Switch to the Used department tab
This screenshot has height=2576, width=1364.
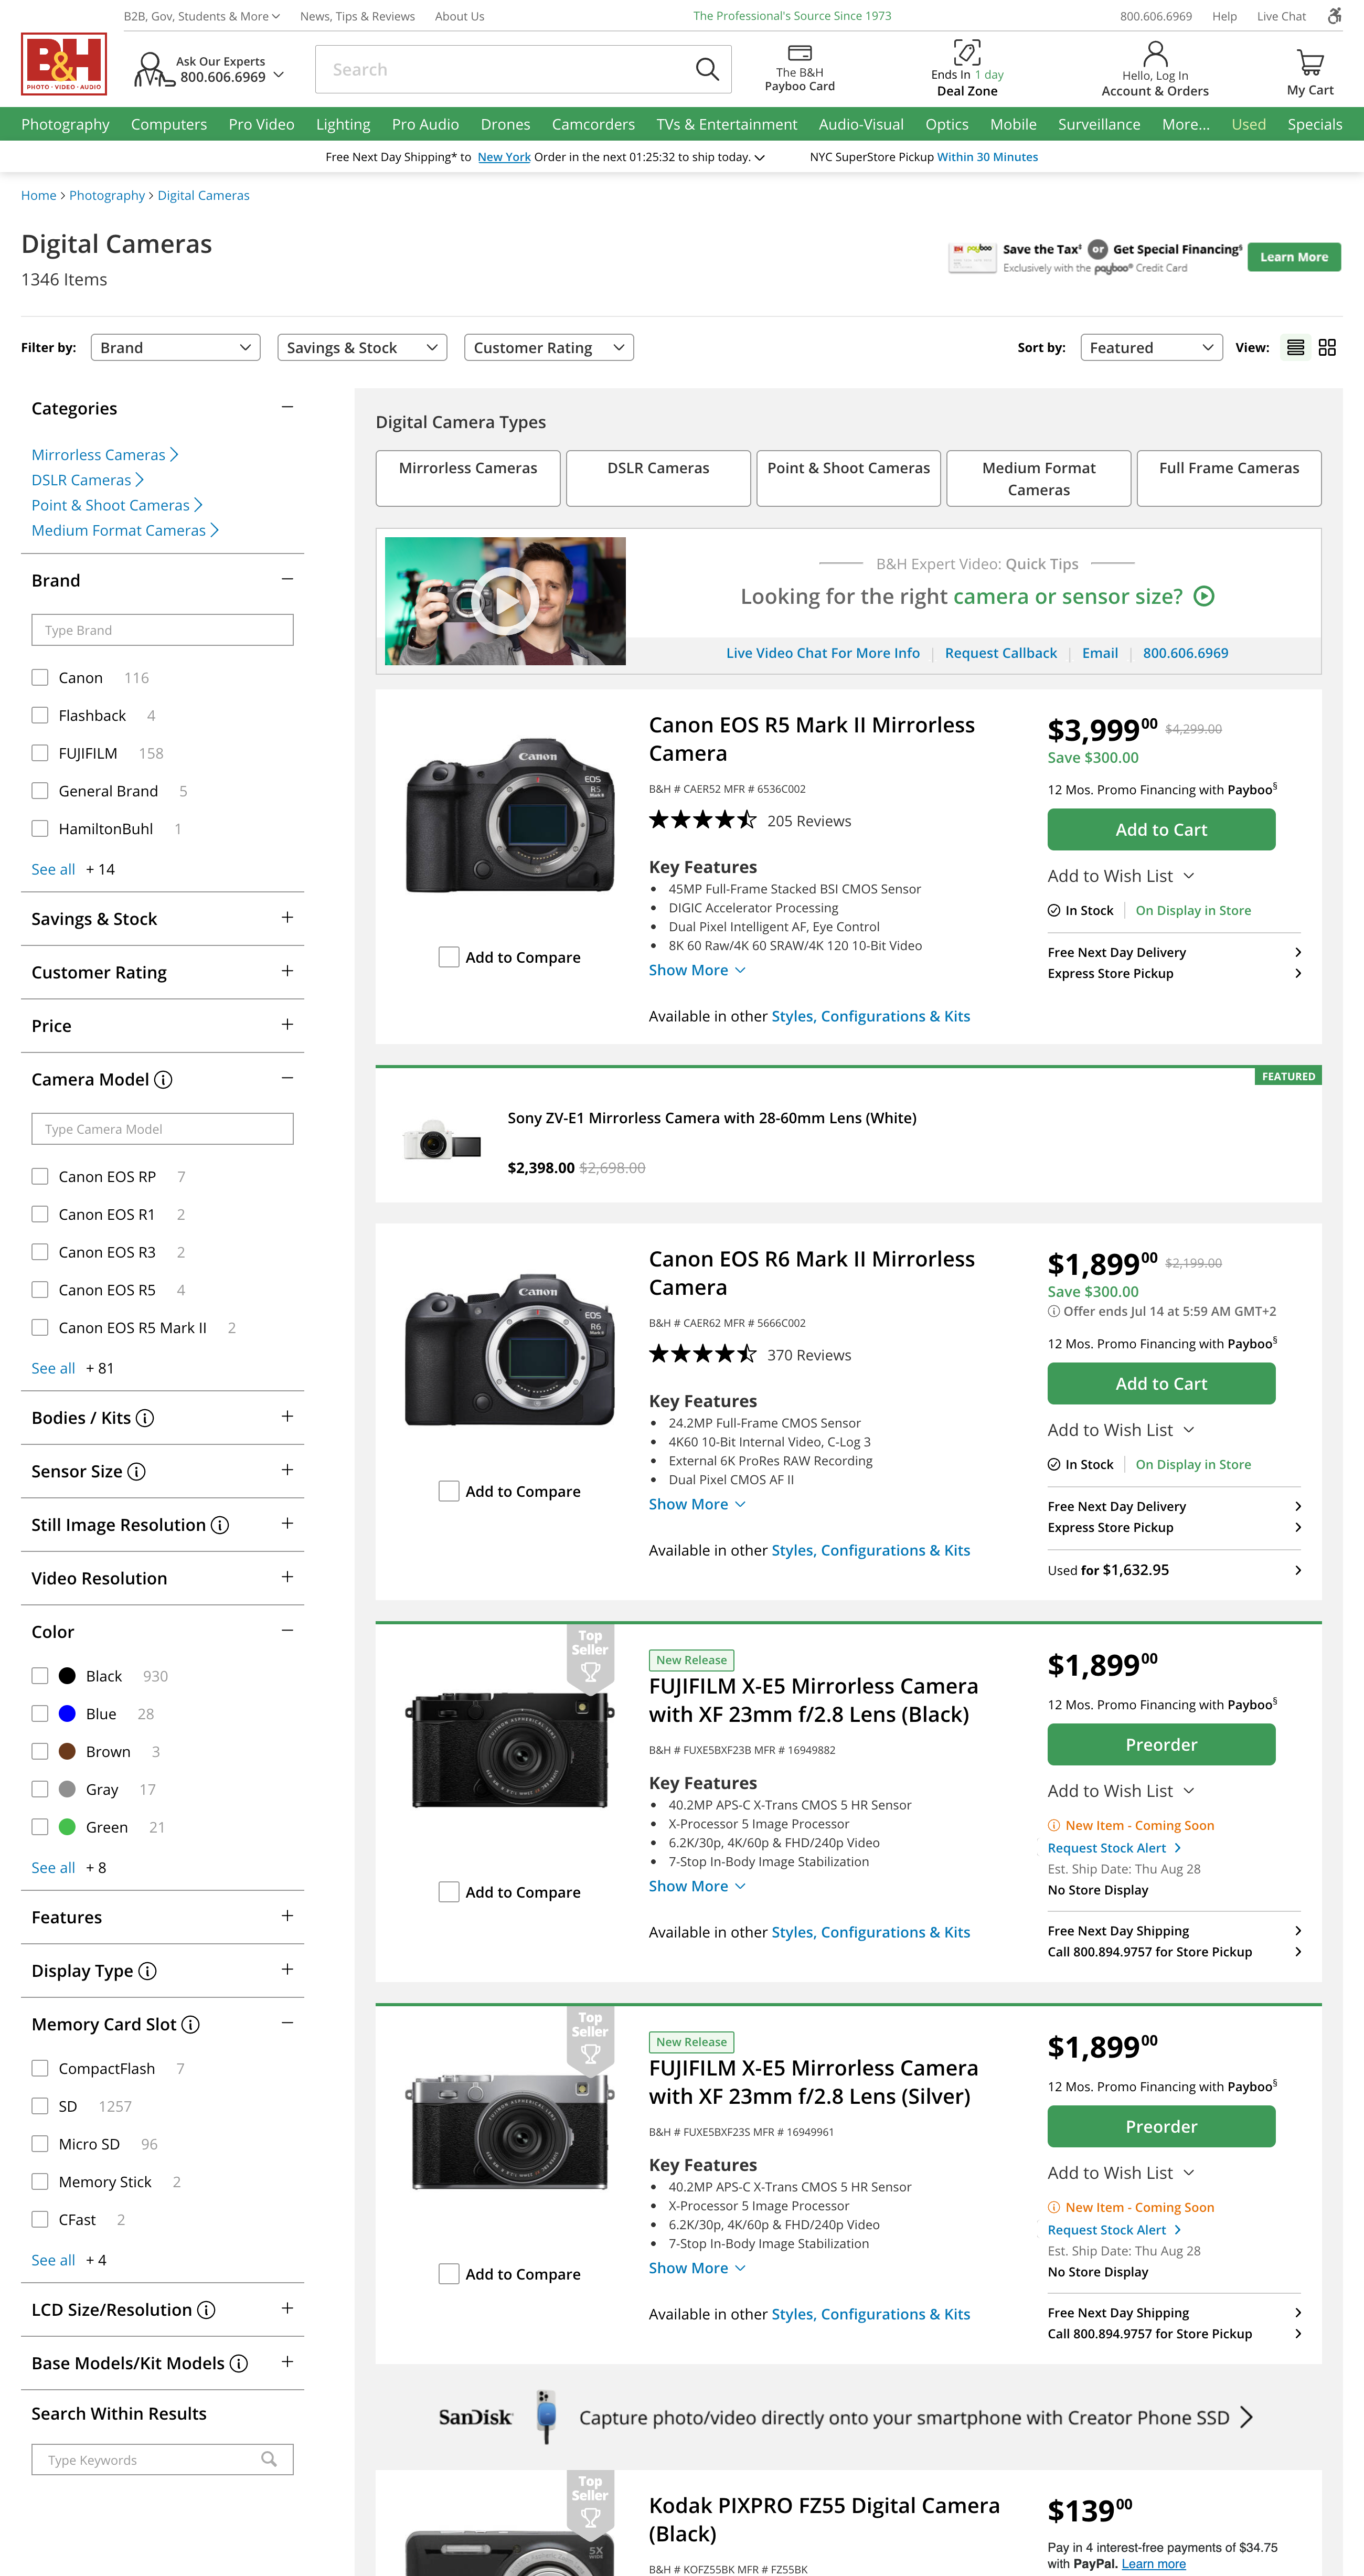click(x=1247, y=124)
